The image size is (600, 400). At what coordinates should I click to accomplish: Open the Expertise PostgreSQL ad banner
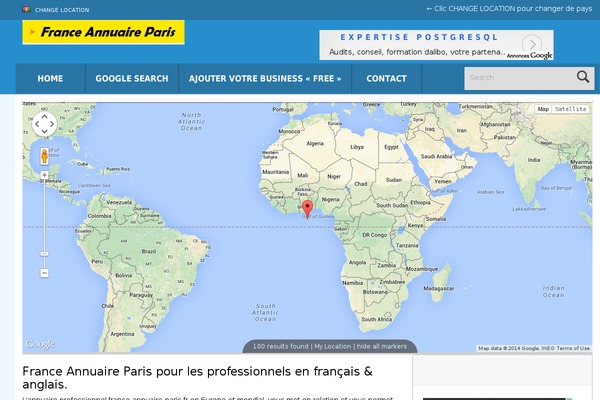(x=436, y=45)
